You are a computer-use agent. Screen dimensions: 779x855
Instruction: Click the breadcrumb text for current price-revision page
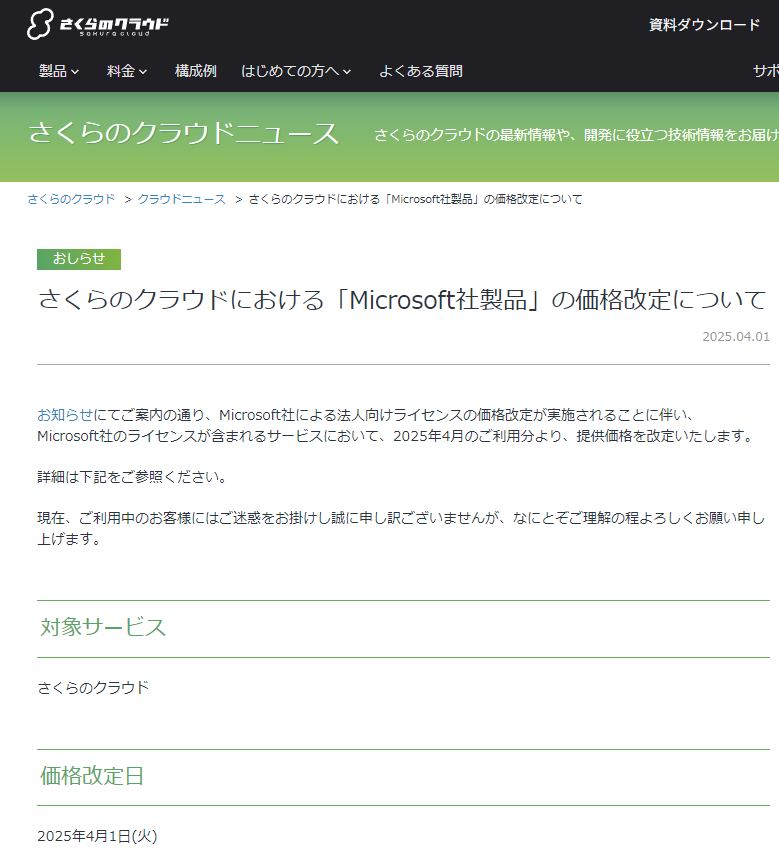coord(415,199)
